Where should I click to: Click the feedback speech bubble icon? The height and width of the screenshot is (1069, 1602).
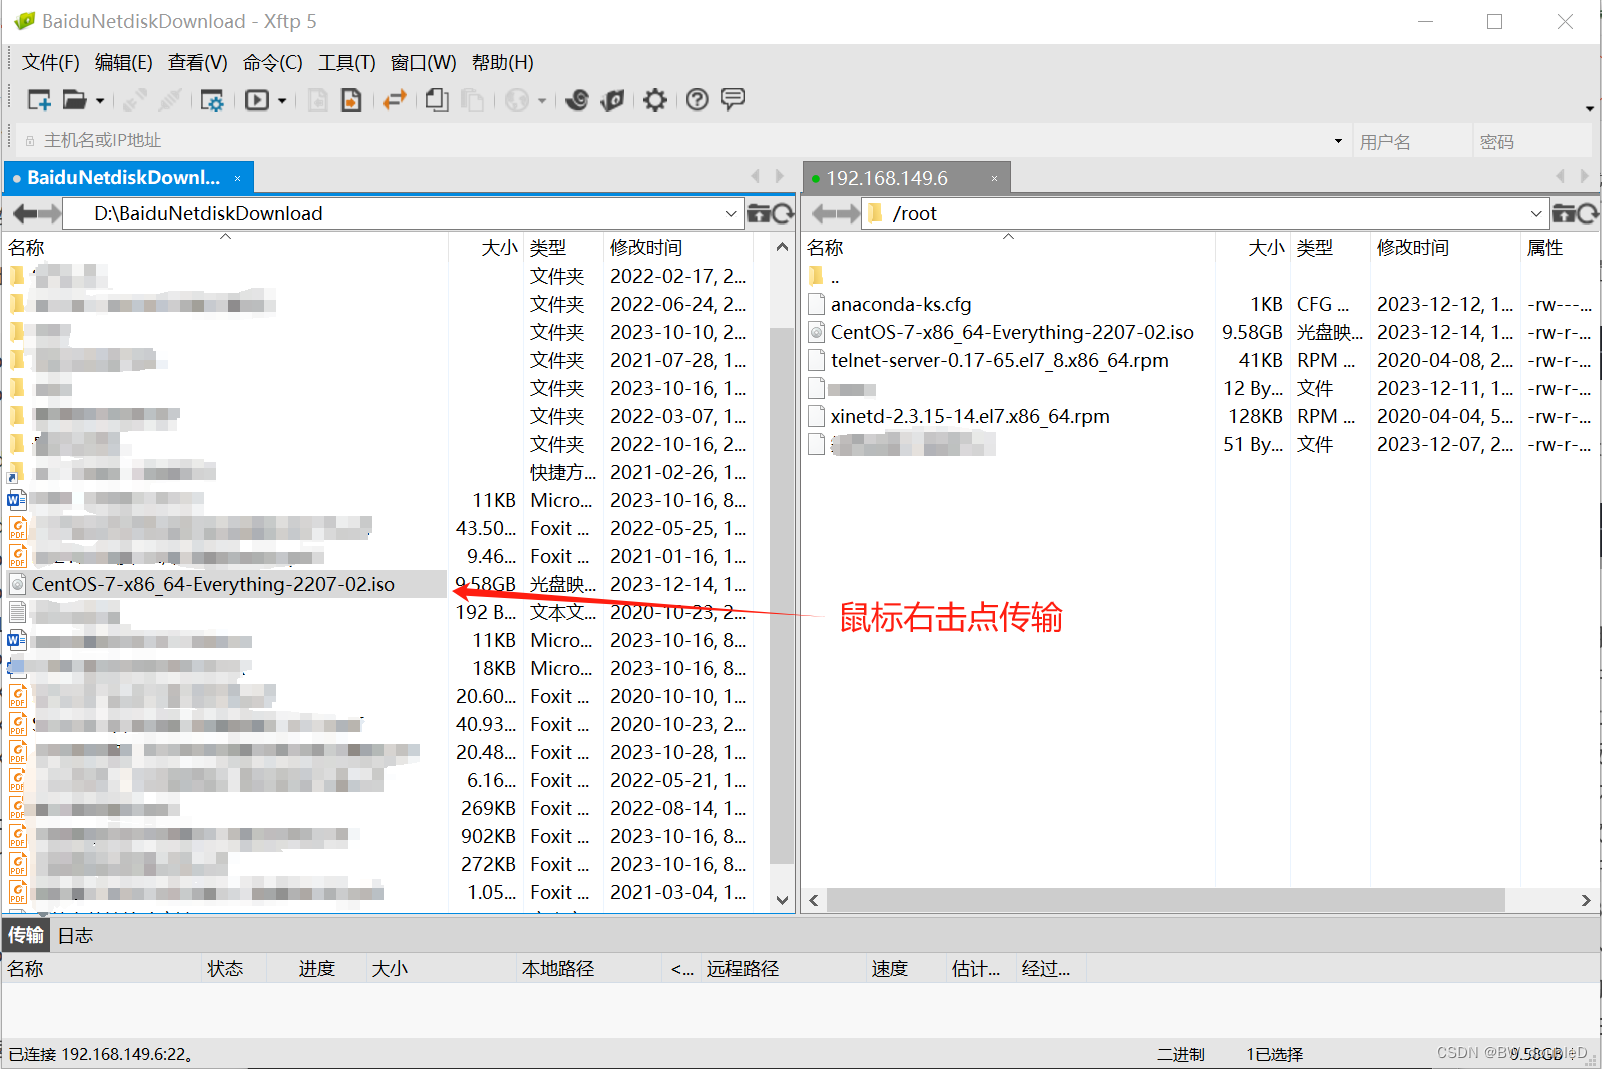[733, 99]
